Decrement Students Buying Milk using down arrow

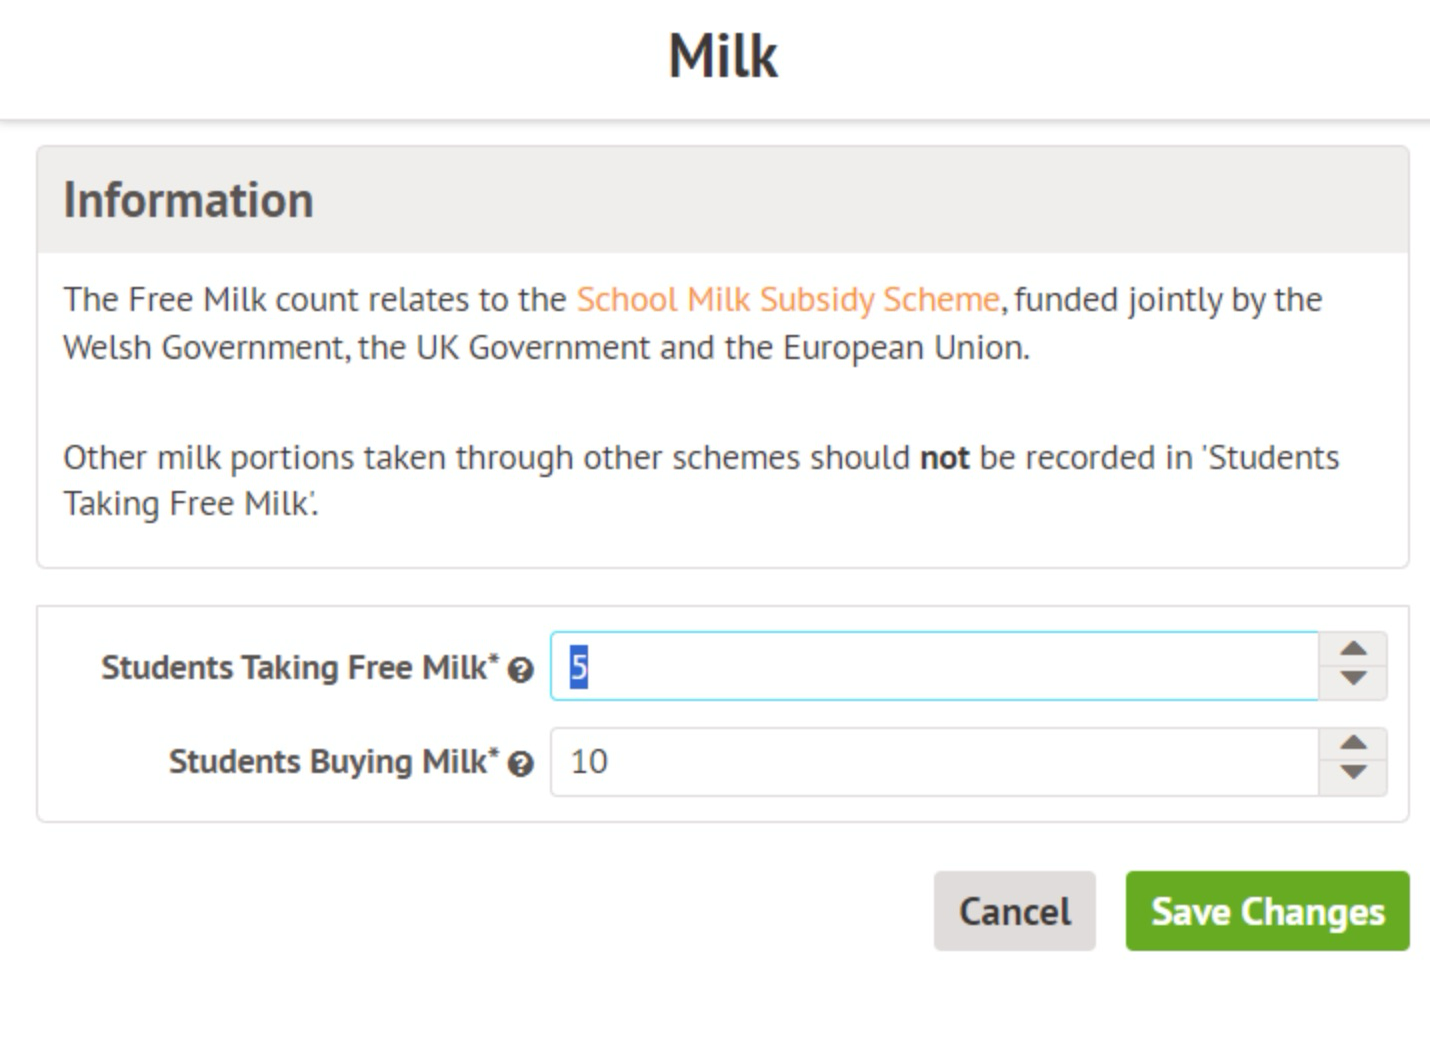click(1353, 773)
